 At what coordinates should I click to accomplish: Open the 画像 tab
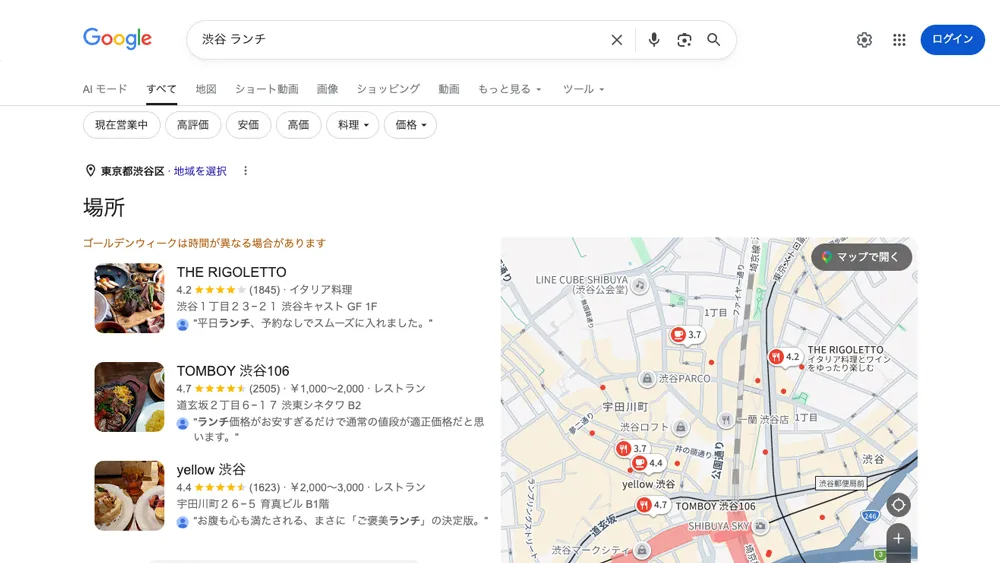(327, 89)
